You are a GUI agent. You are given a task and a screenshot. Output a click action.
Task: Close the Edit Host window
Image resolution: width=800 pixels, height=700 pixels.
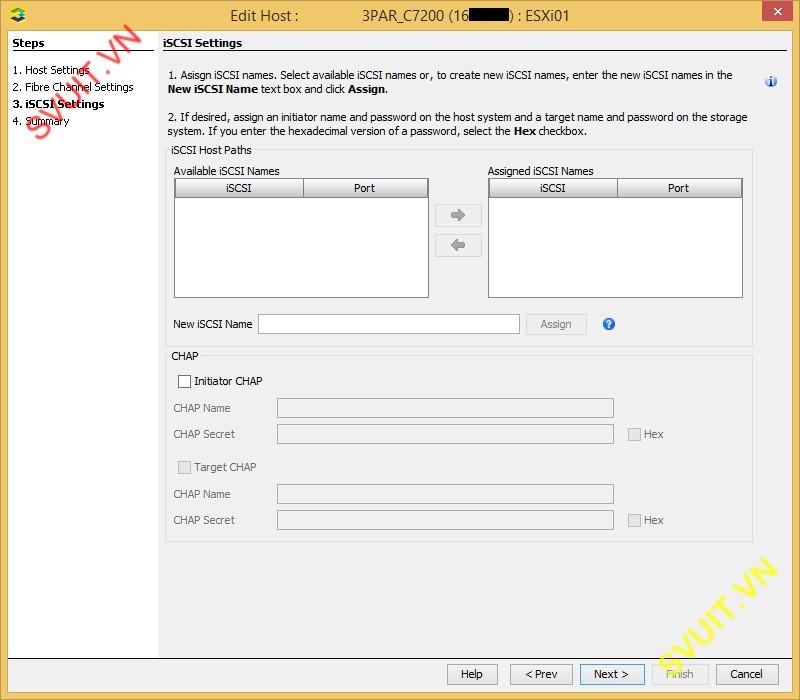click(777, 11)
